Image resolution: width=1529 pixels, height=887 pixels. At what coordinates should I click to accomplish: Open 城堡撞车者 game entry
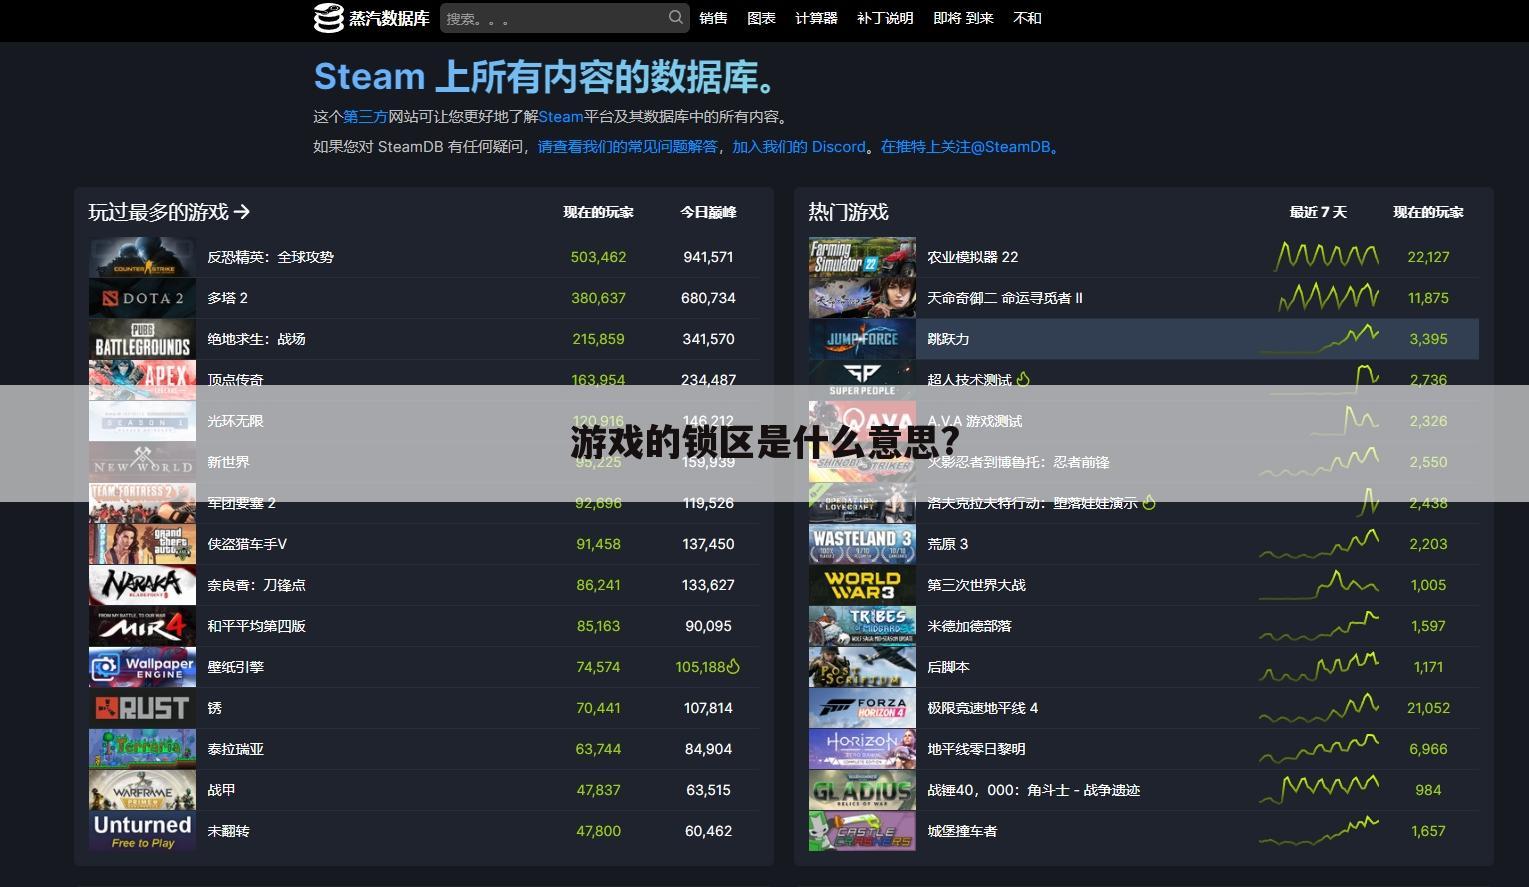(x=962, y=831)
